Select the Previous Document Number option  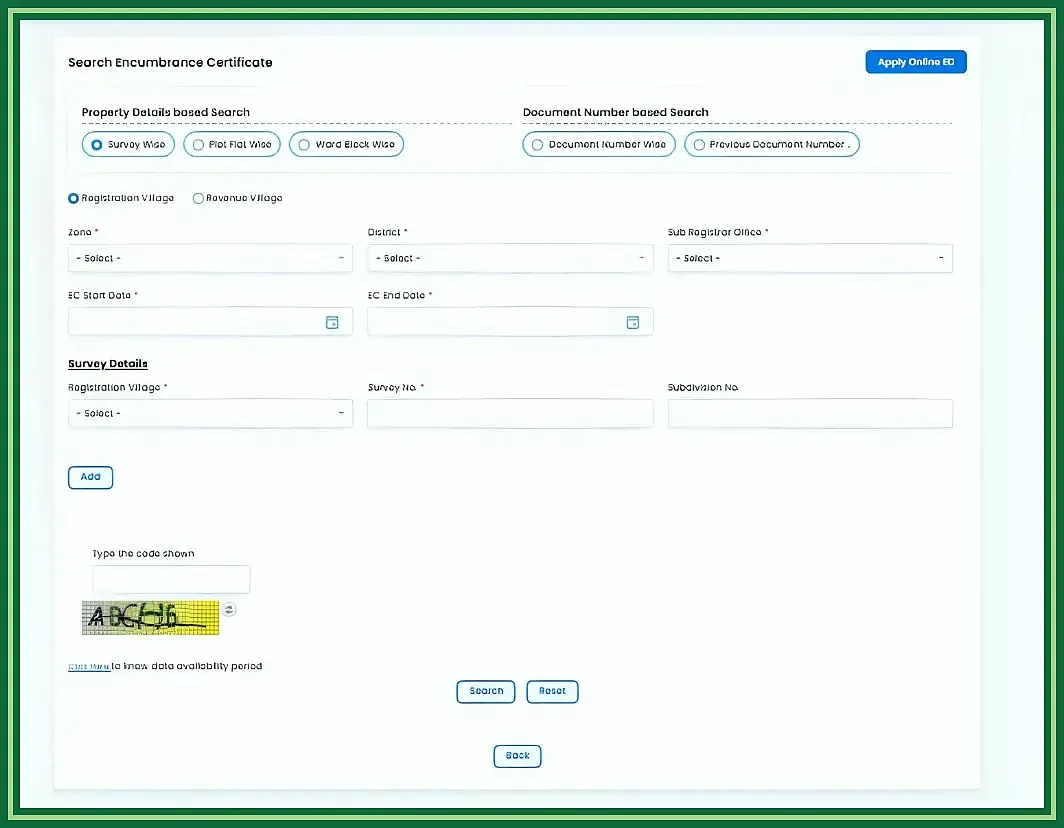tap(772, 144)
